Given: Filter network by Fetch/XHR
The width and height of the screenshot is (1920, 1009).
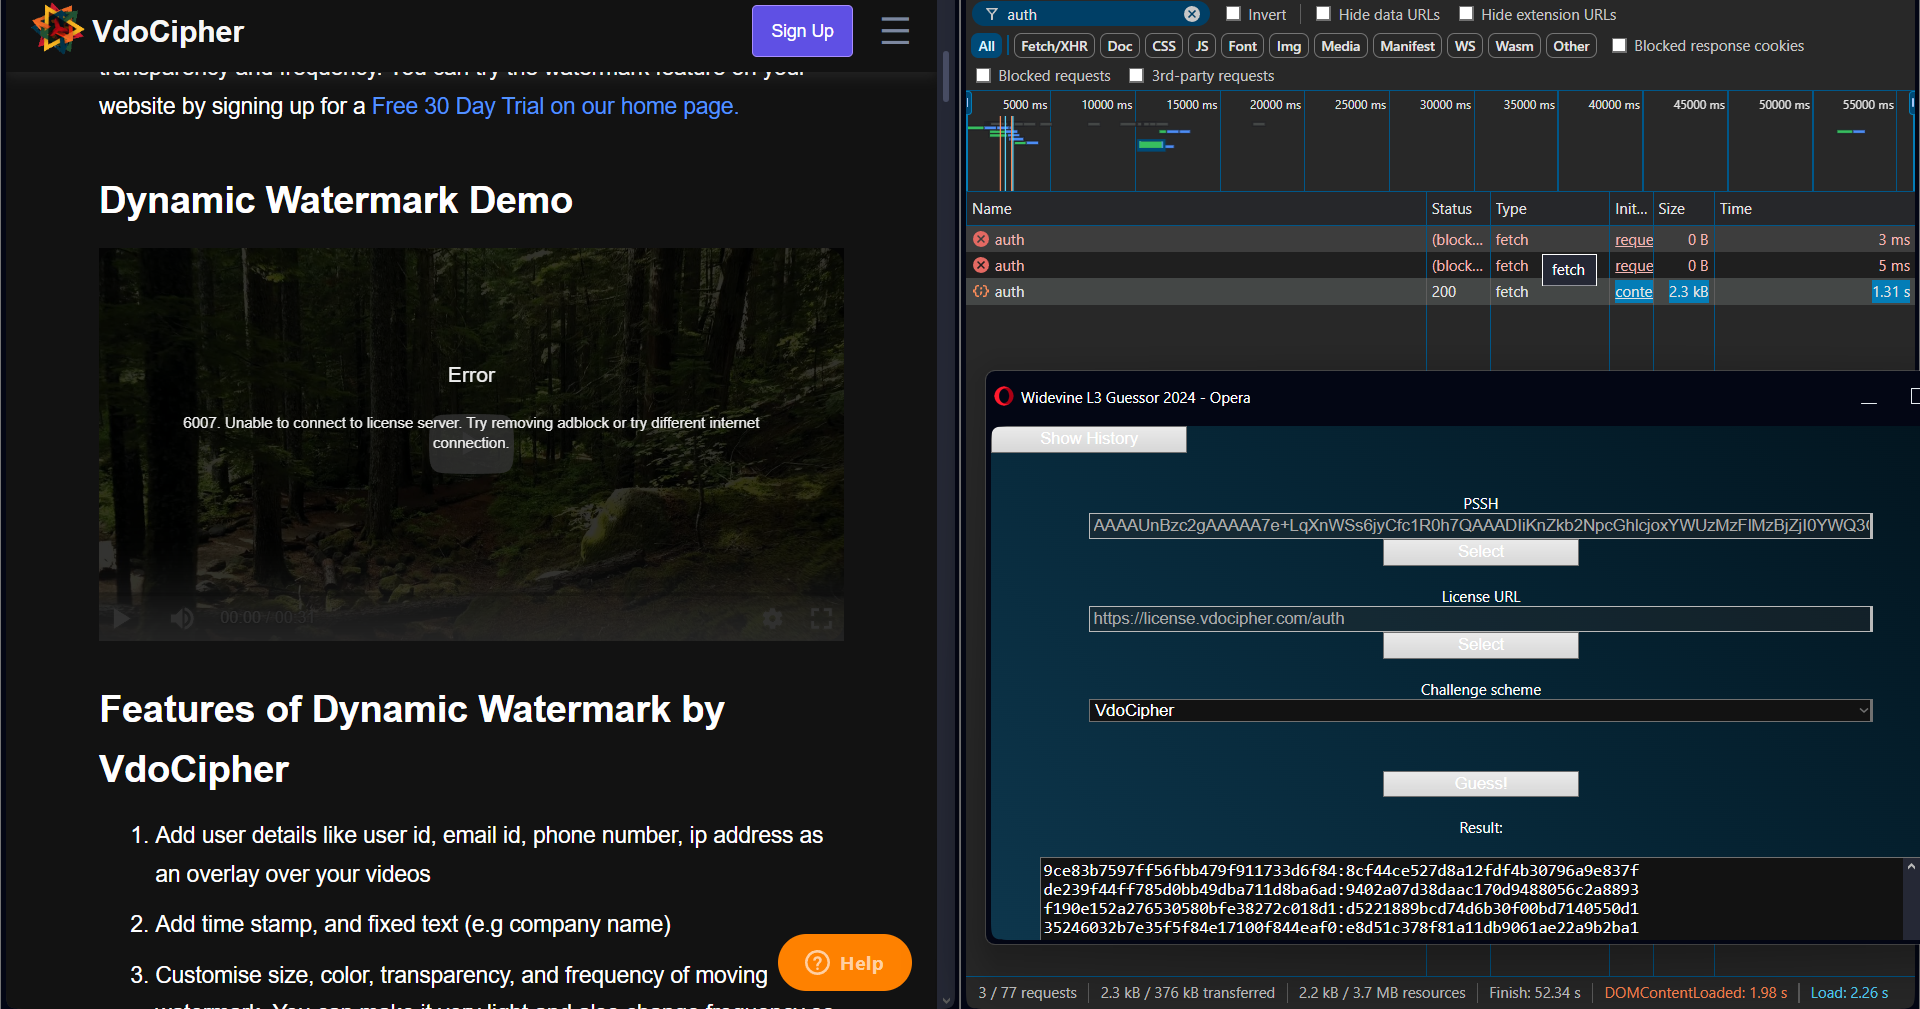Looking at the screenshot, I should point(1054,46).
